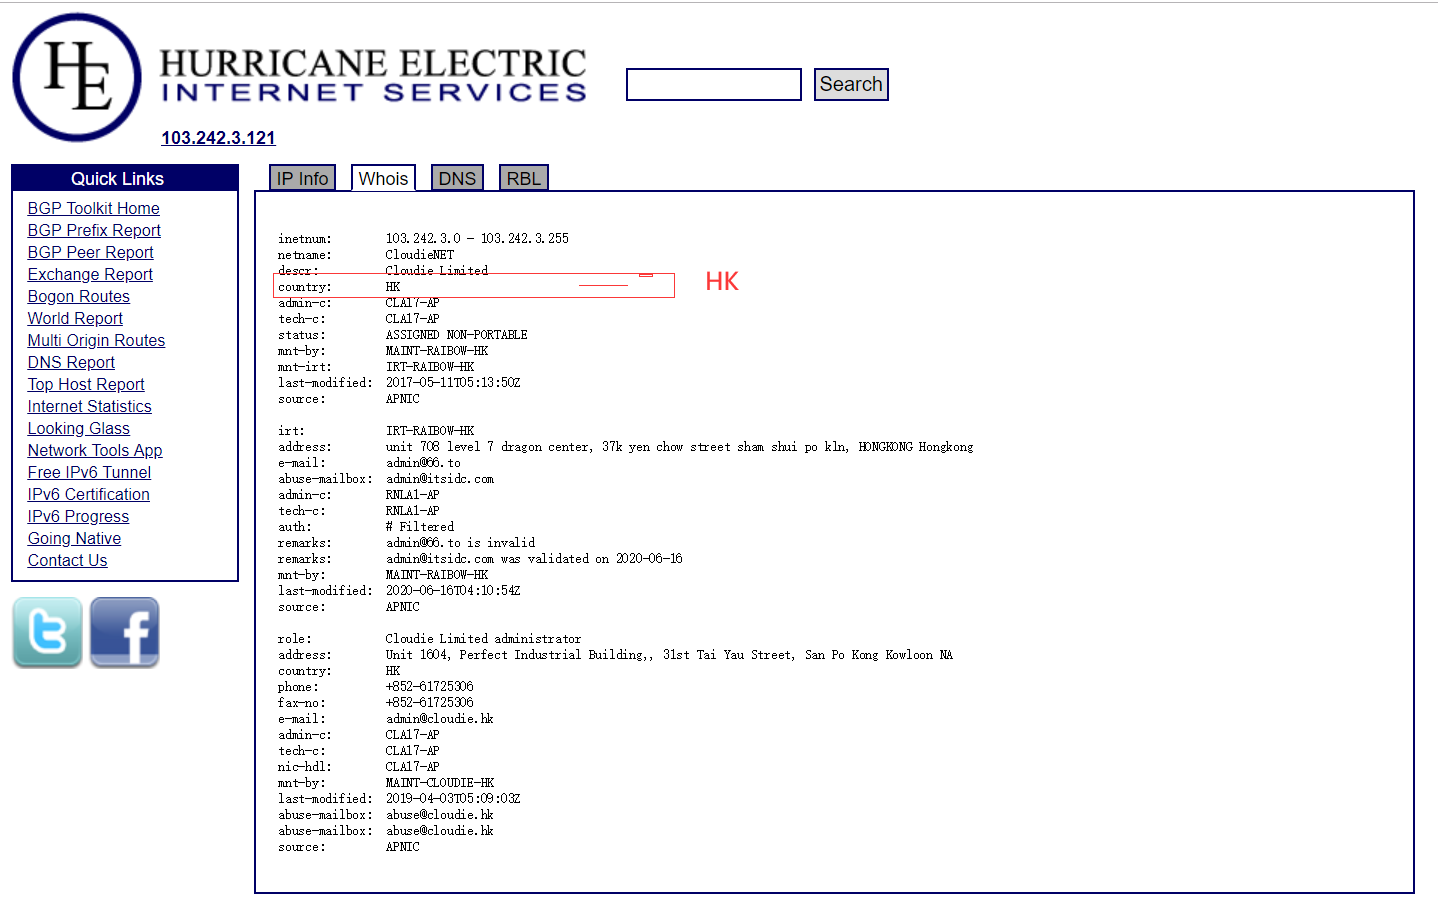1438x901 pixels.
Task: Open the 103.242.3.121 address link
Action: (x=218, y=138)
